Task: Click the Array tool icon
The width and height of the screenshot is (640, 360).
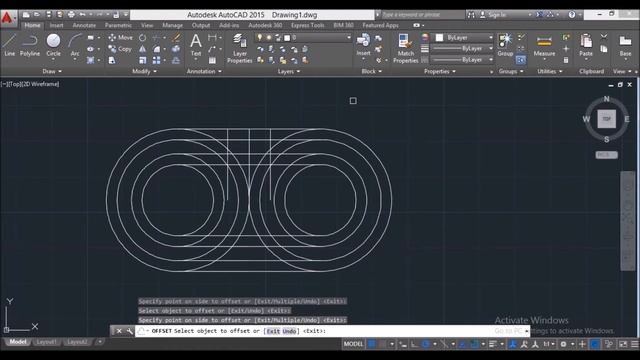Action: [156, 60]
